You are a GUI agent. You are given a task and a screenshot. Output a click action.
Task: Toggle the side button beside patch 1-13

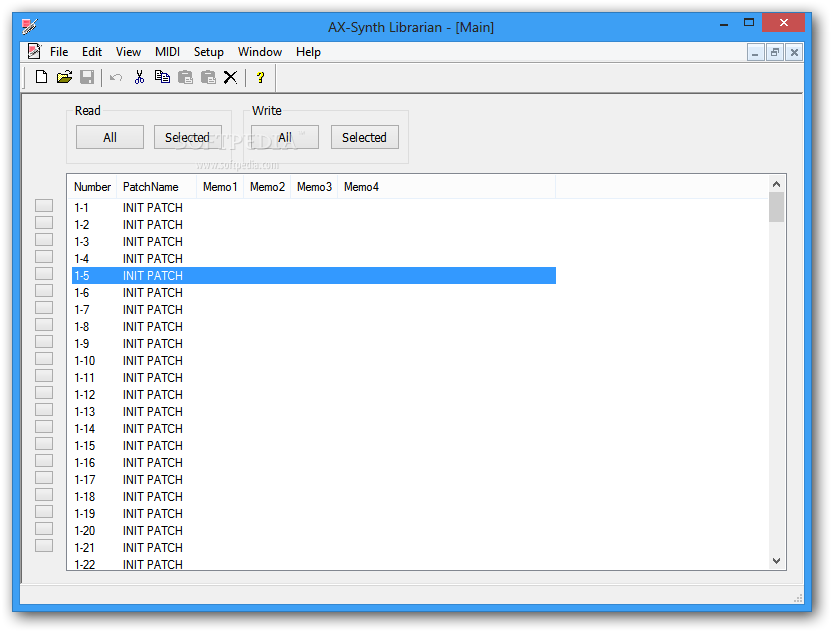tap(44, 409)
